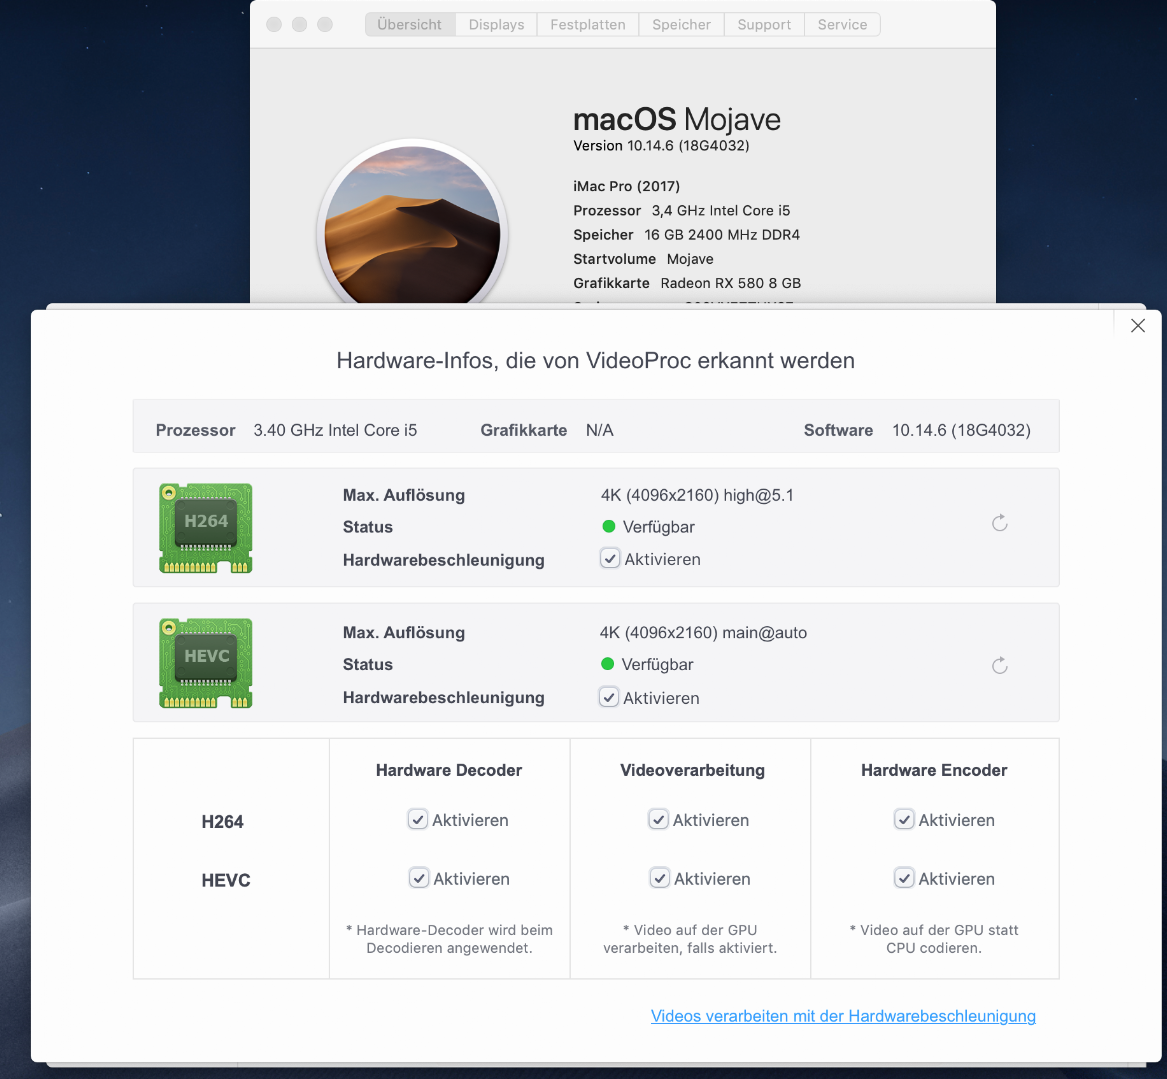This screenshot has width=1167, height=1079.
Task: Open the Support tab
Action: click(764, 25)
